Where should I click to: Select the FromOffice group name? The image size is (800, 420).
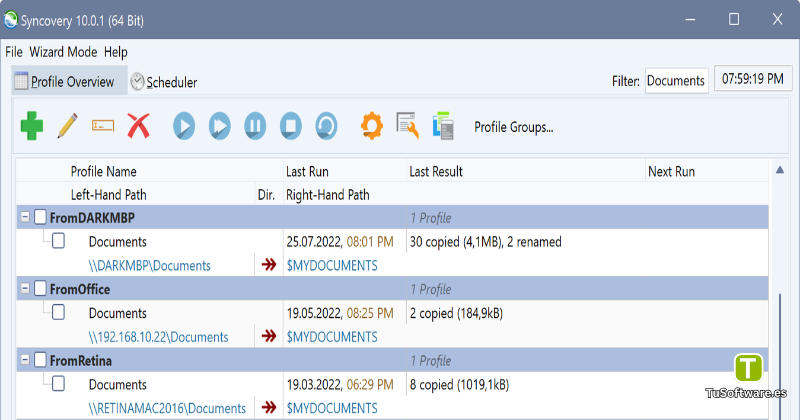click(80, 289)
